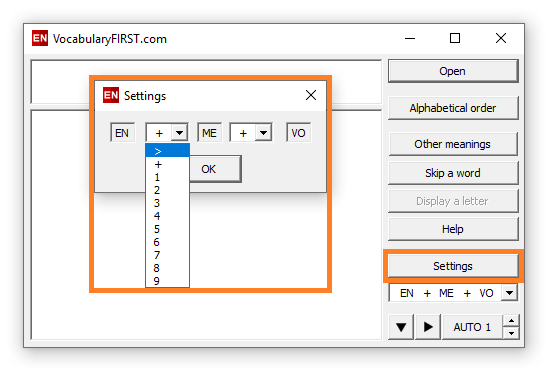Collapse the dropdown between EN and ME

coord(180,133)
